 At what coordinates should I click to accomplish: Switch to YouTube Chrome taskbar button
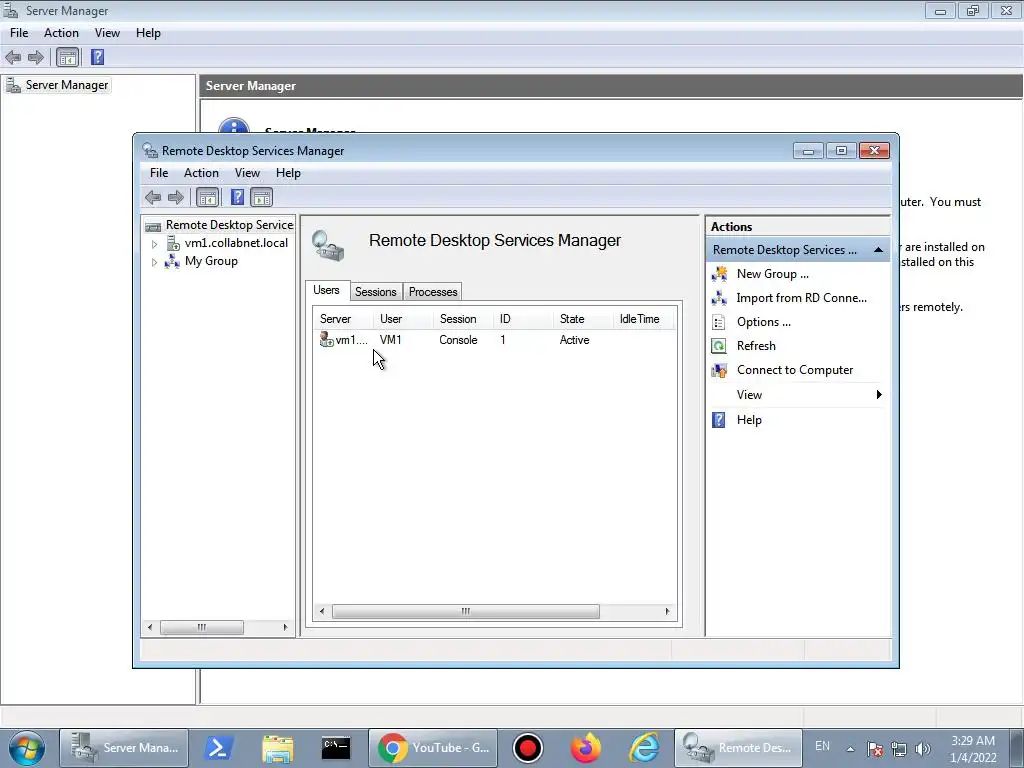click(x=434, y=748)
